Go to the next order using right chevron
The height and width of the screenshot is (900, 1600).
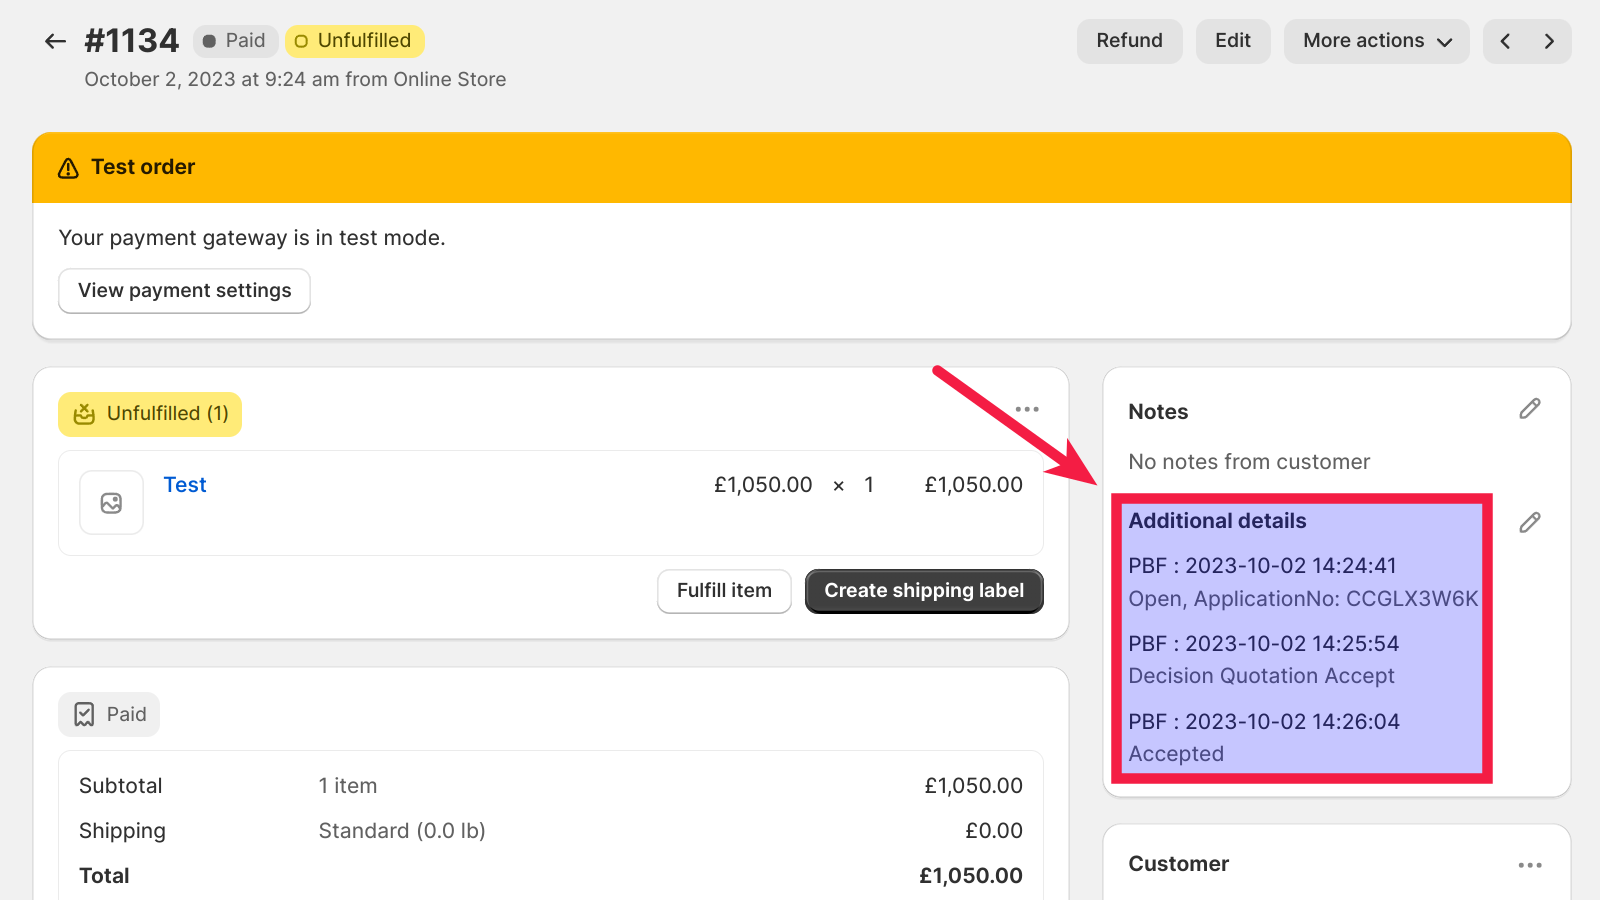(1549, 41)
